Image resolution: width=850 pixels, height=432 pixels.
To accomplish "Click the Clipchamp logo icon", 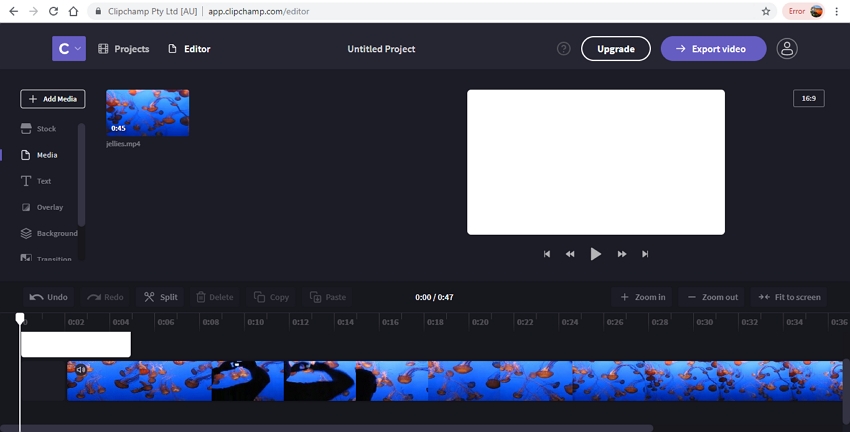I will (x=69, y=48).
